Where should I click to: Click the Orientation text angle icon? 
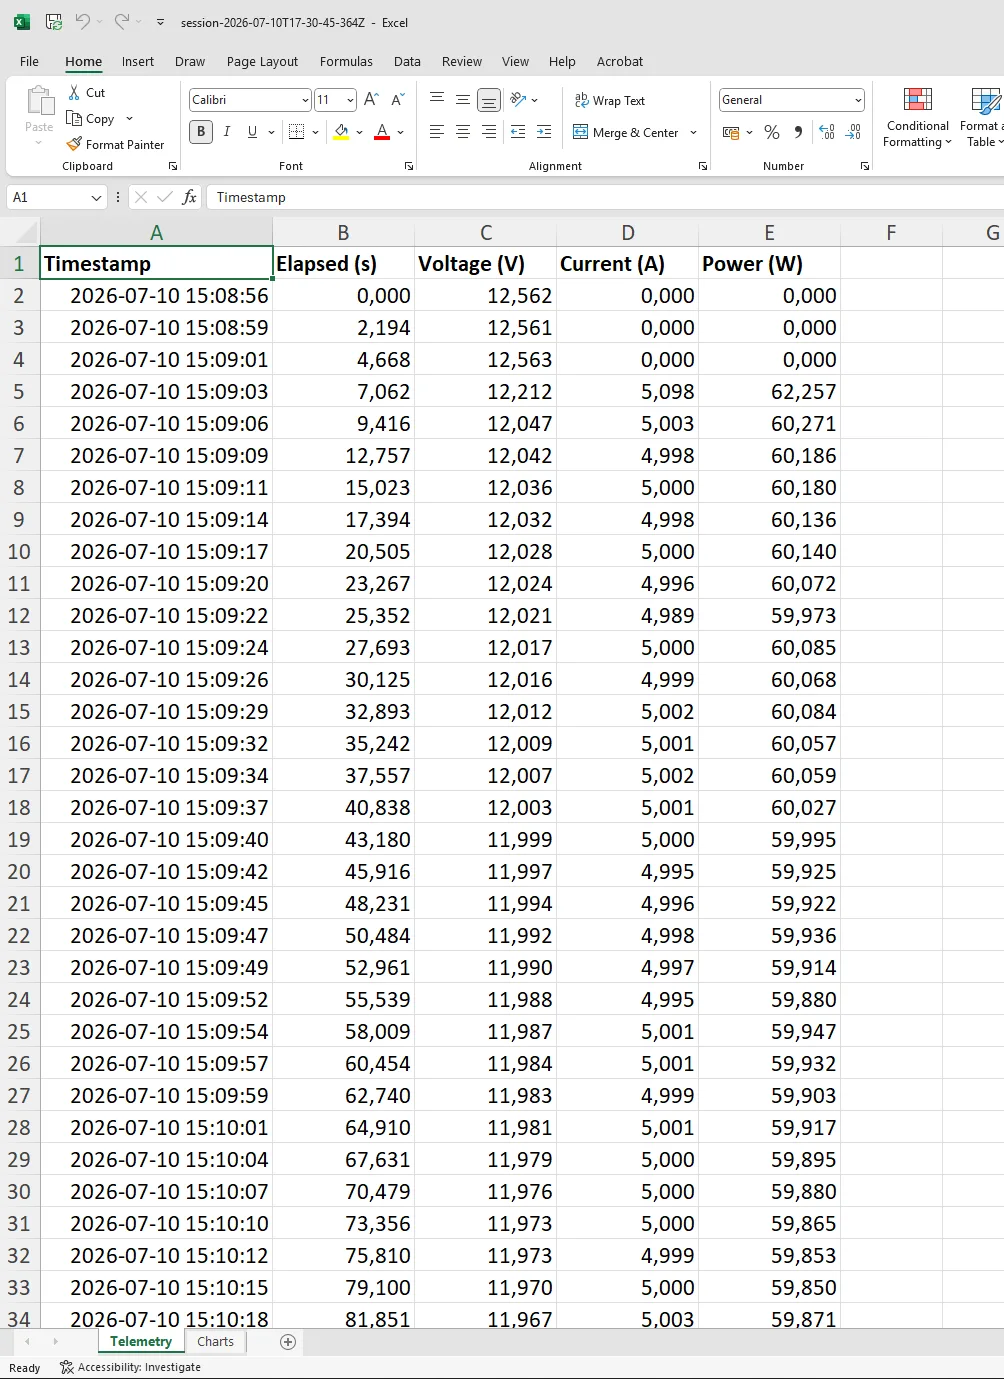point(518,99)
